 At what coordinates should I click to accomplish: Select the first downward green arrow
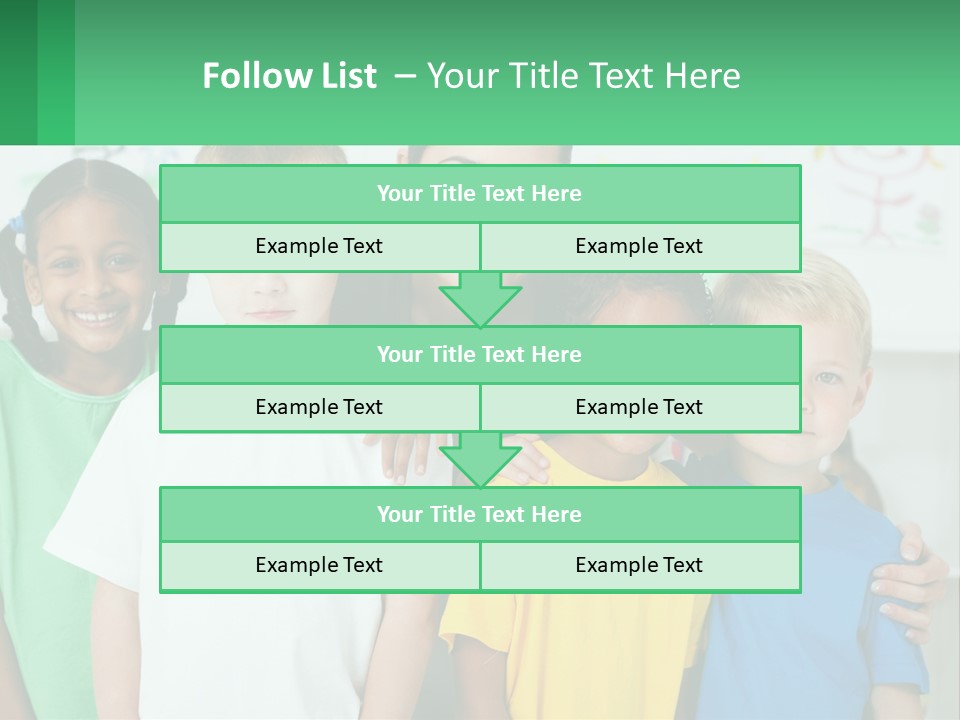pos(480,300)
